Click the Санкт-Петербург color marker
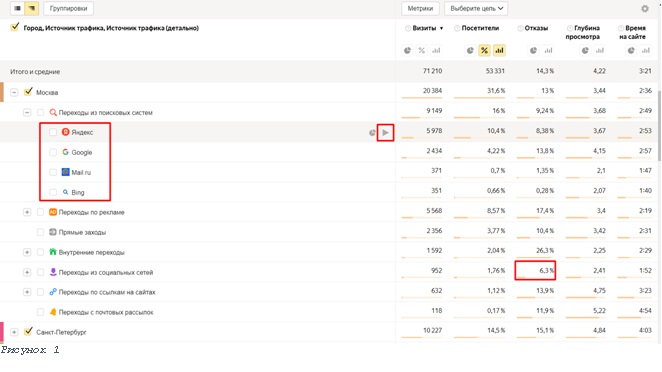The height and width of the screenshot is (372, 662). pos(2,332)
